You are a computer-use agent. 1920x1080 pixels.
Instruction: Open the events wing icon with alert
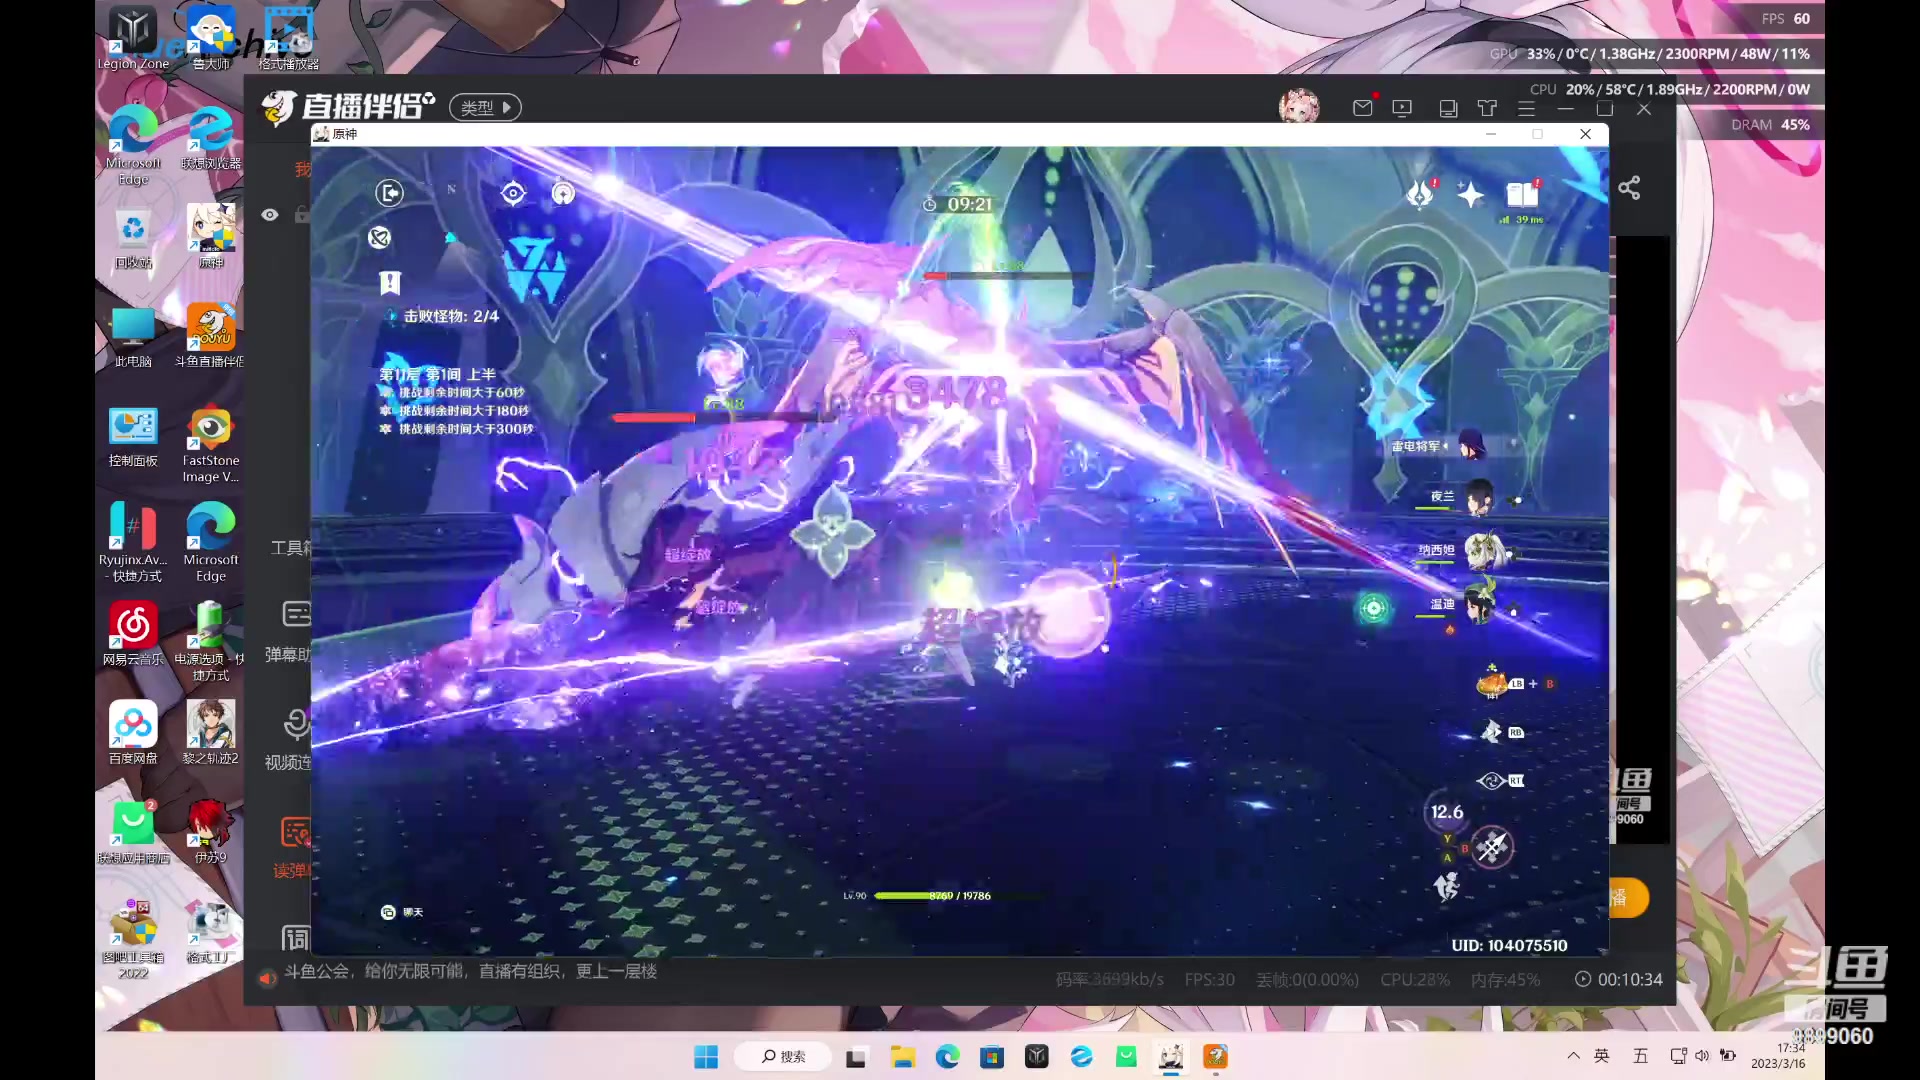pyautogui.click(x=1420, y=194)
